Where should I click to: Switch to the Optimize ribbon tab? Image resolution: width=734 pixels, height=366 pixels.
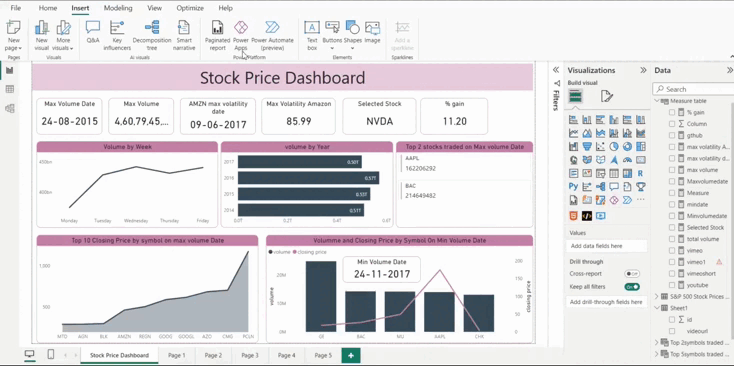(x=190, y=8)
